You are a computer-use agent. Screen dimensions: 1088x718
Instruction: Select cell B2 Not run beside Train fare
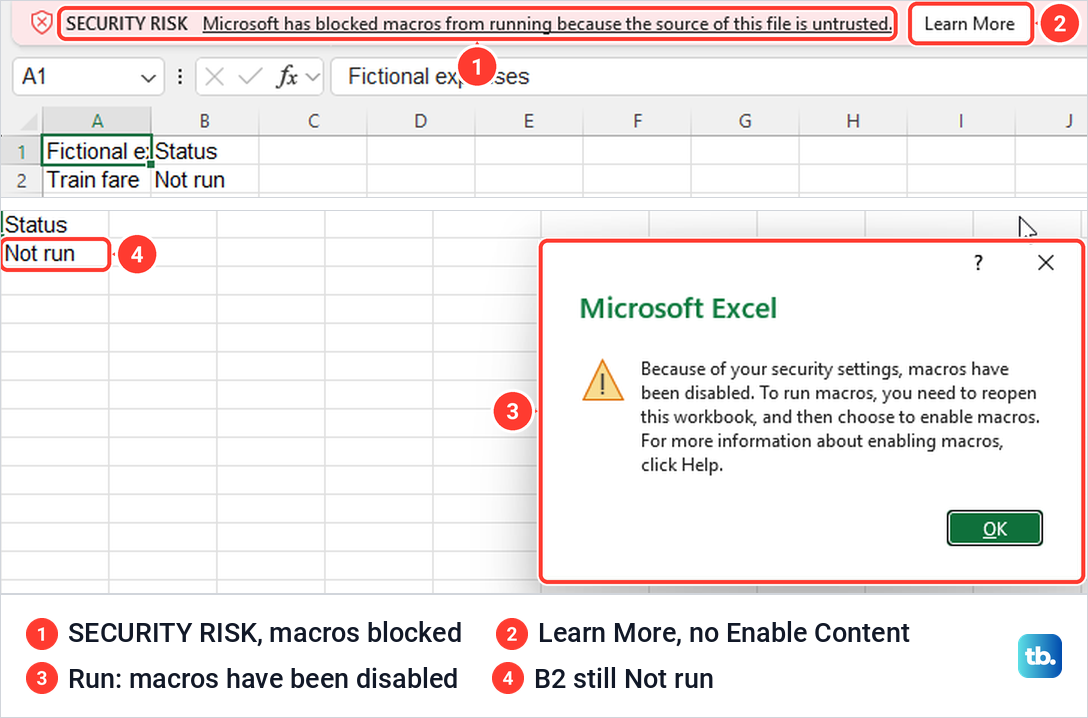coord(205,180)
